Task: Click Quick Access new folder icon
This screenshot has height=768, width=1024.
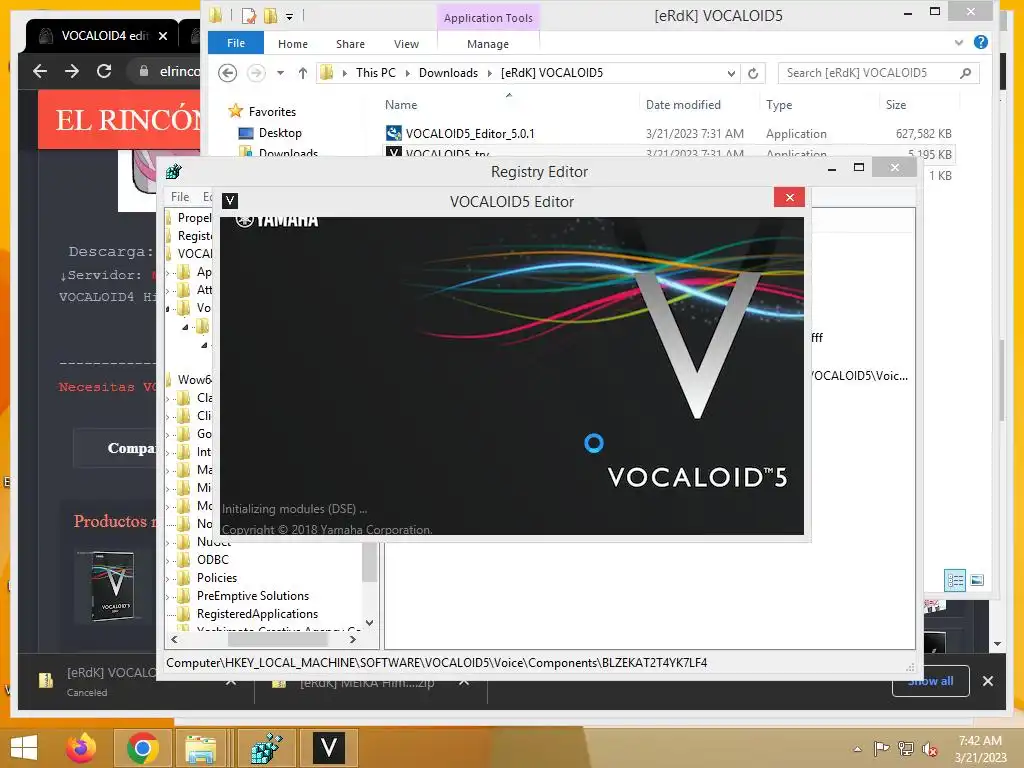Action: click(270, 16)
